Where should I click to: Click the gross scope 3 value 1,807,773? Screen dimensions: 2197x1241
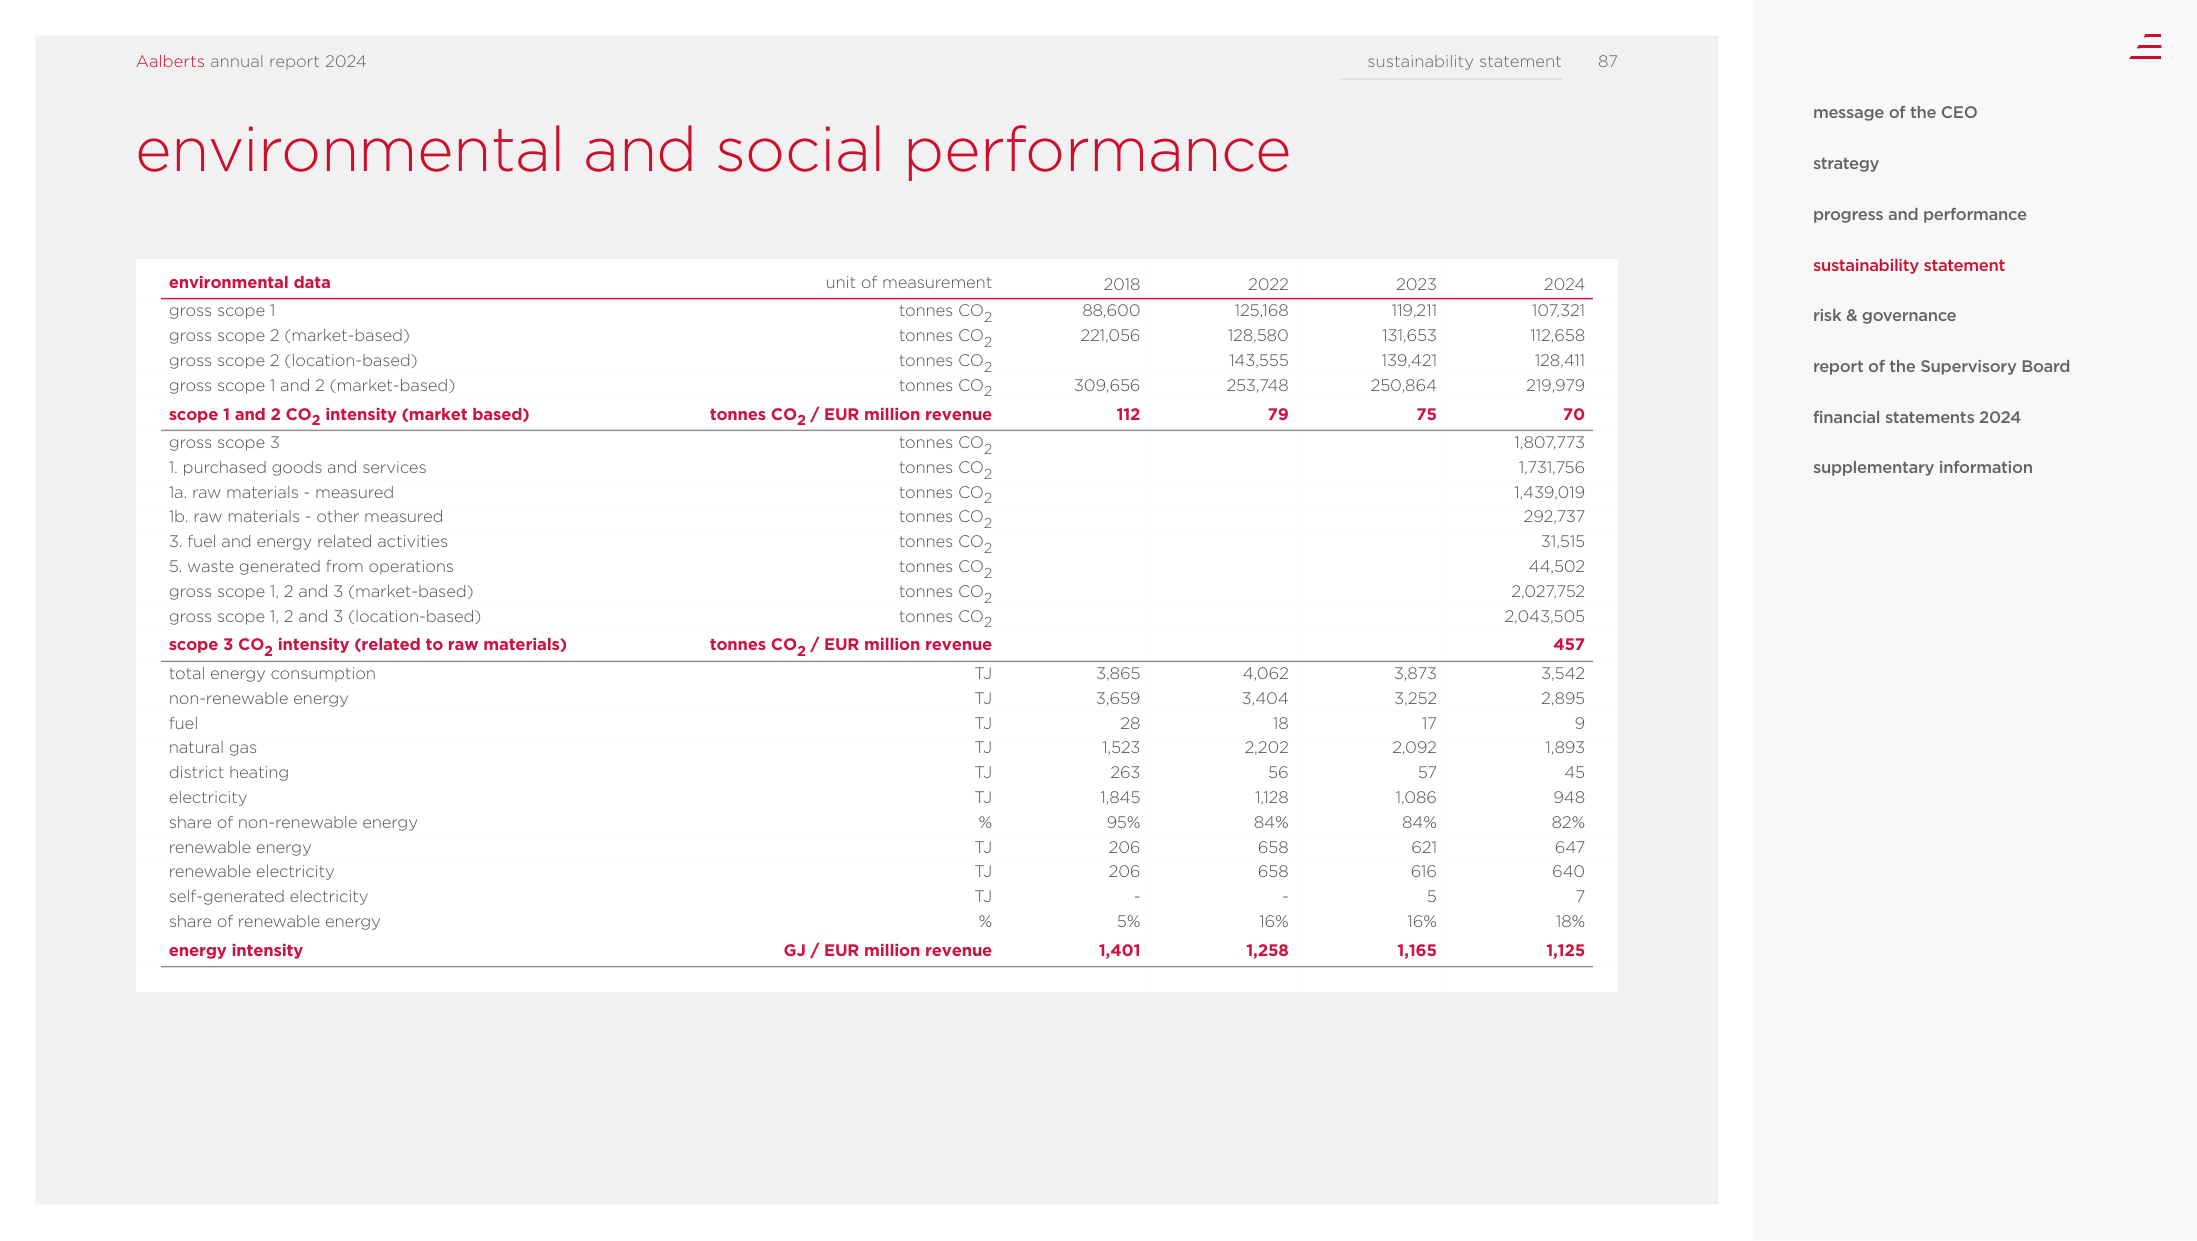click(x=1549, y=442)
